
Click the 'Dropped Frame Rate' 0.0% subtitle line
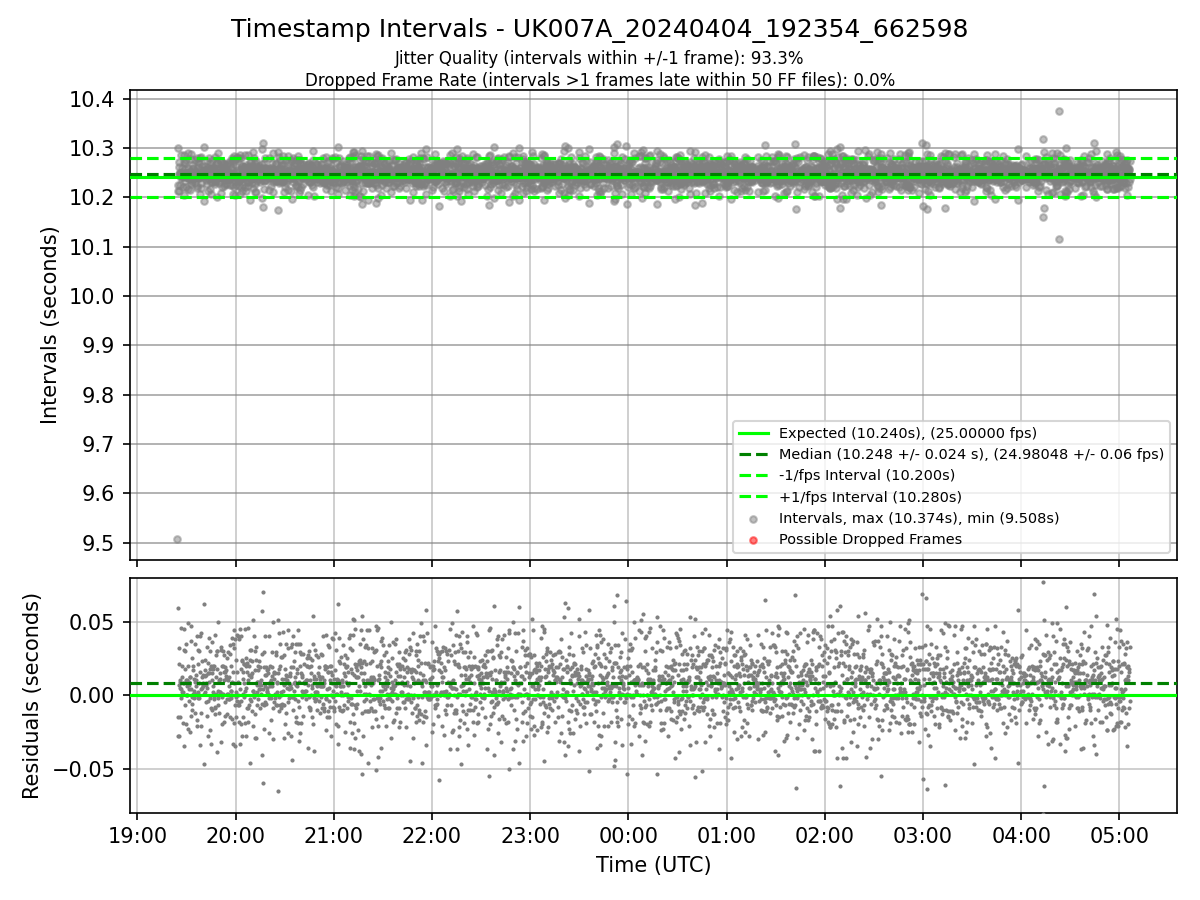tap(599, 80)
